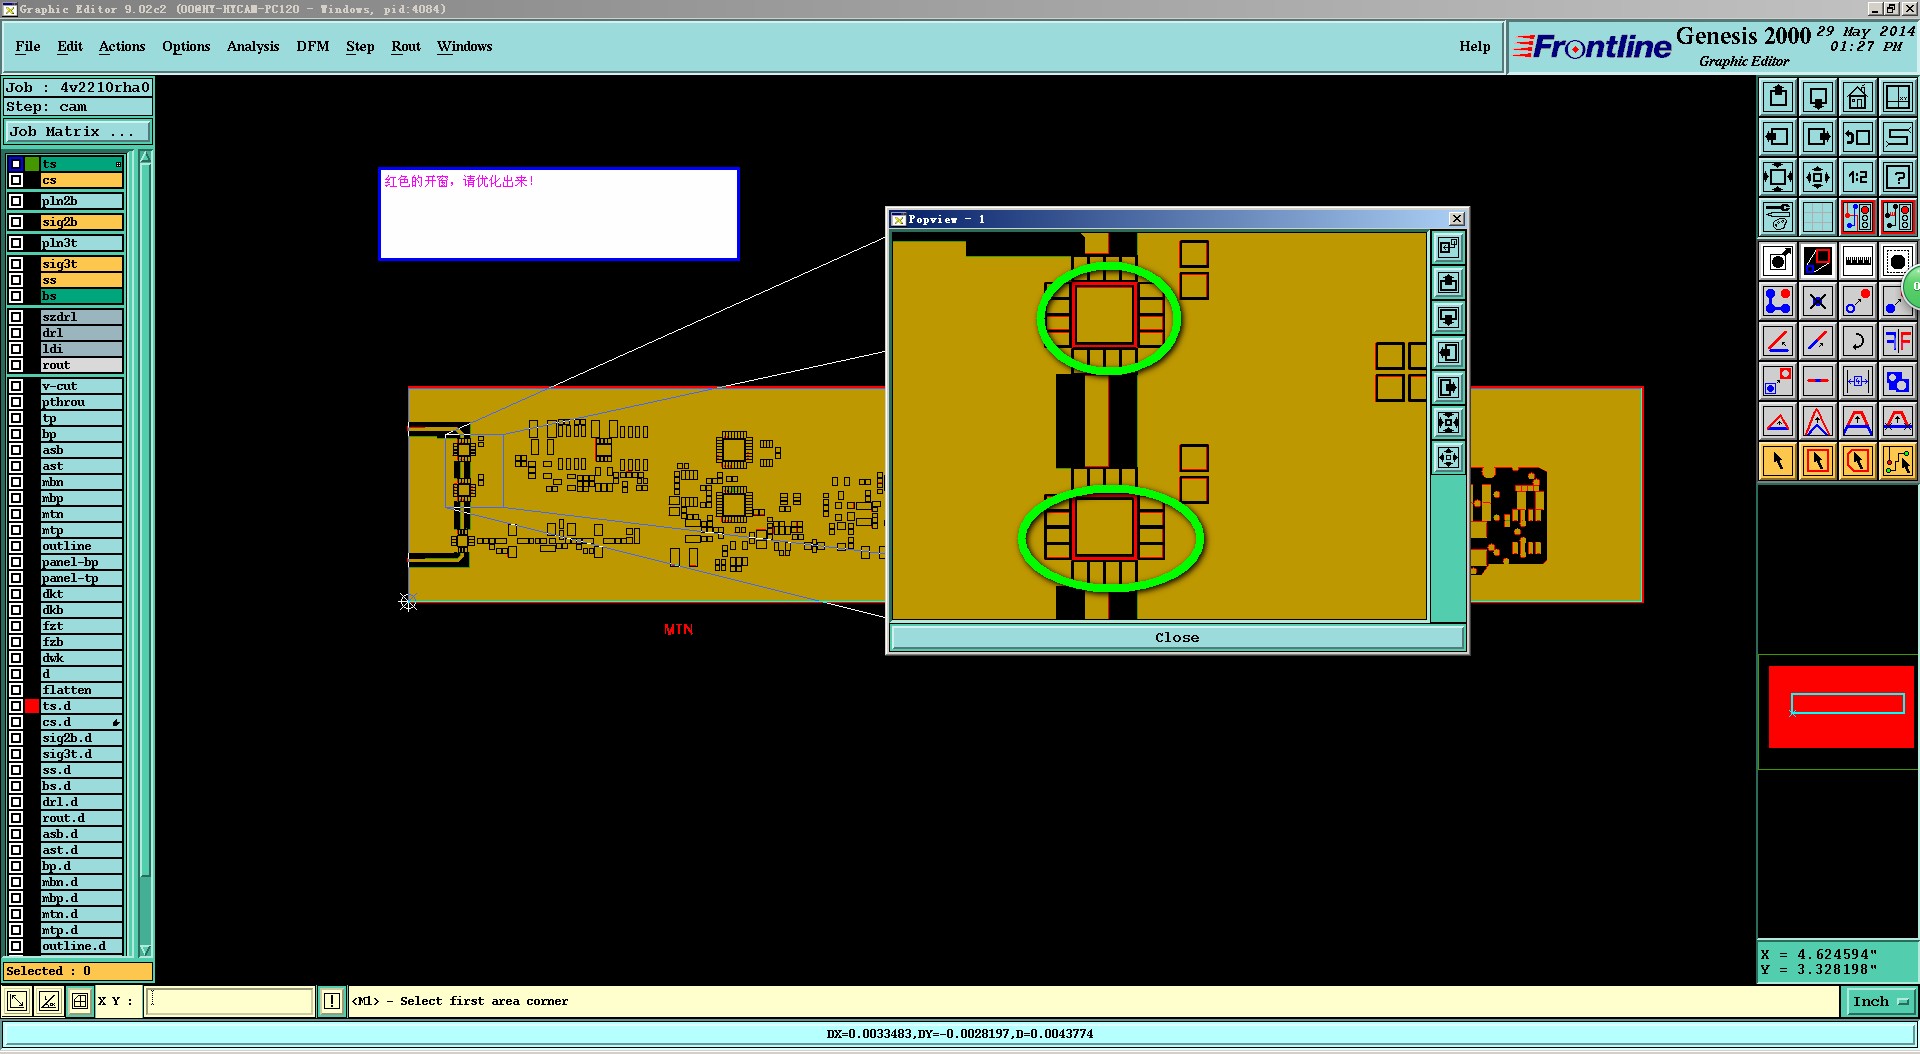Screen dimensions: 1920x1054
Task: Toggle the checkbox for layer v-cut
Action: (16, 386)
